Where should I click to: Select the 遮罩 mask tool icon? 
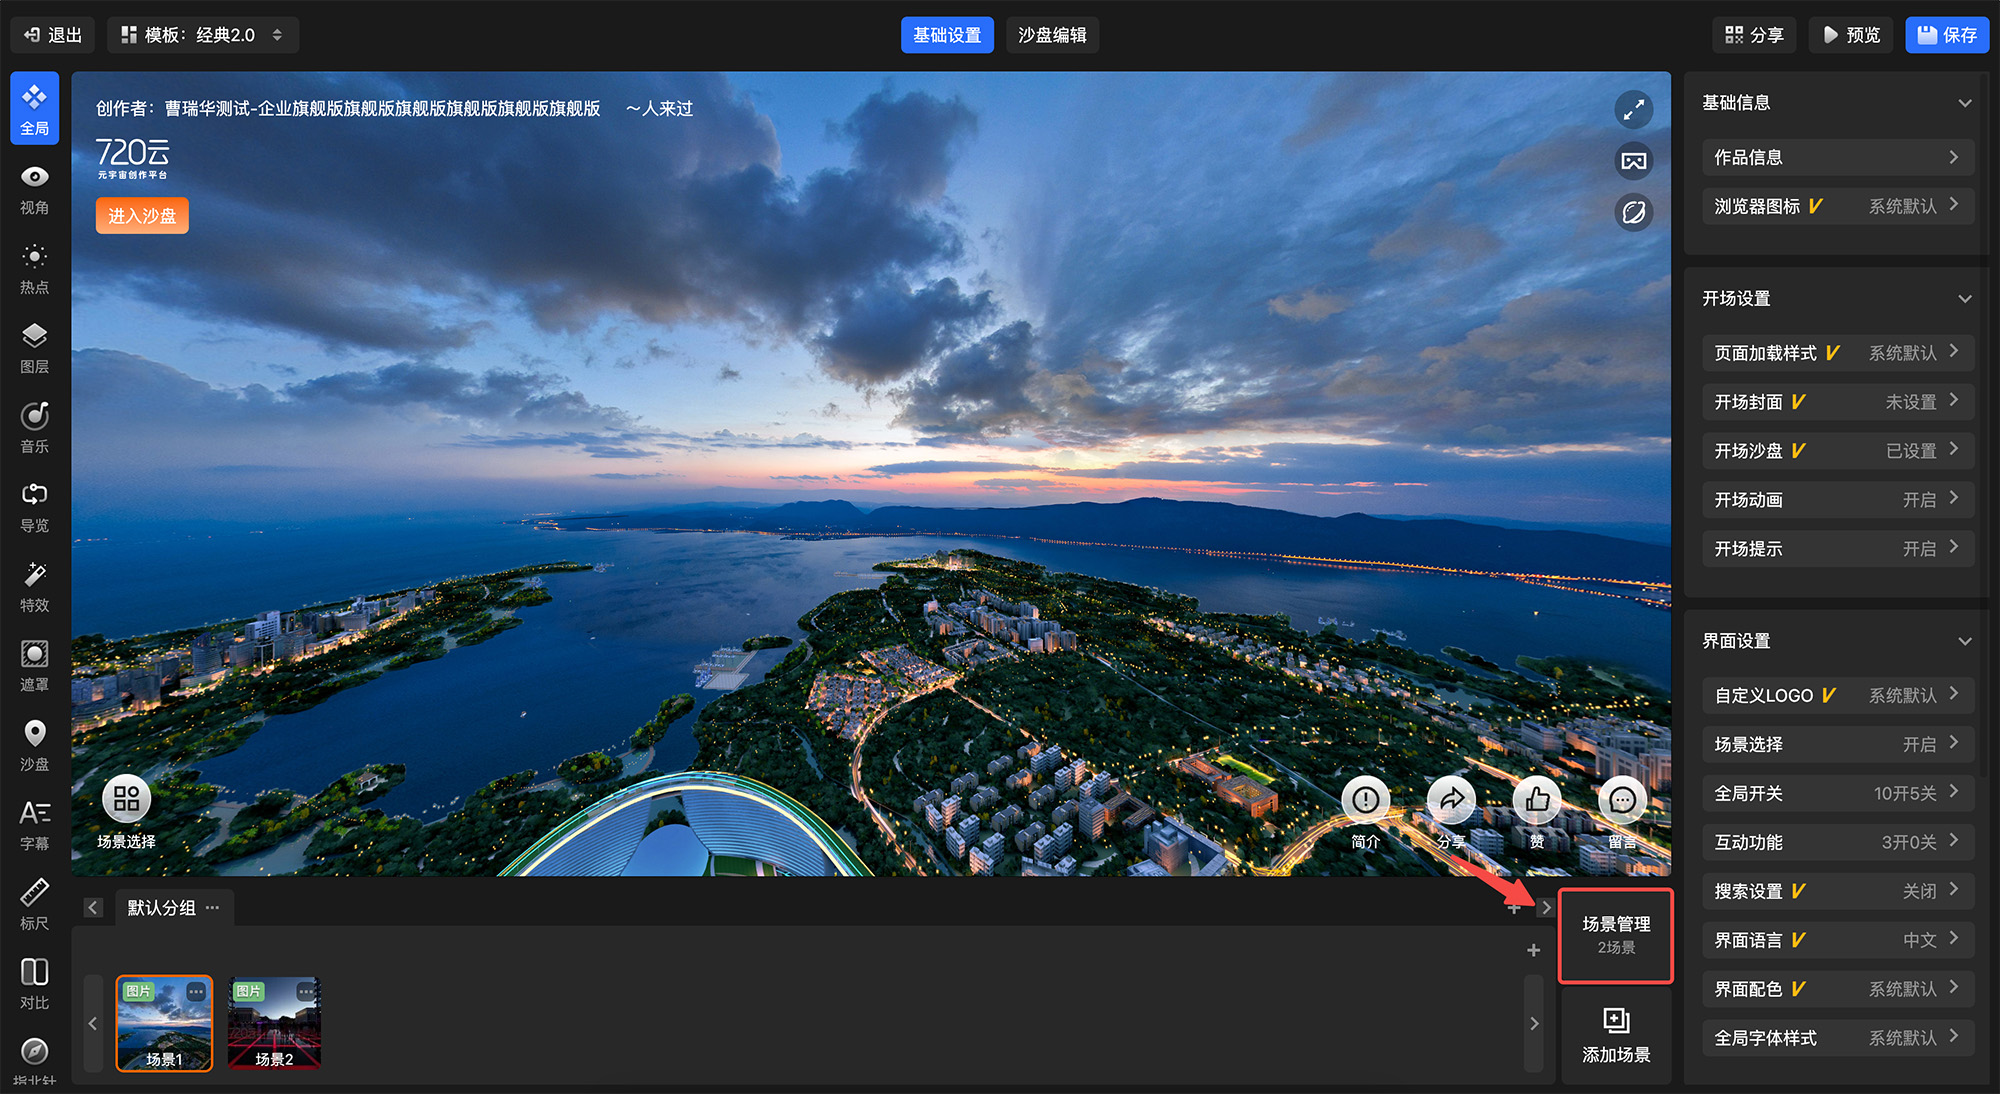tap(34, 666)
